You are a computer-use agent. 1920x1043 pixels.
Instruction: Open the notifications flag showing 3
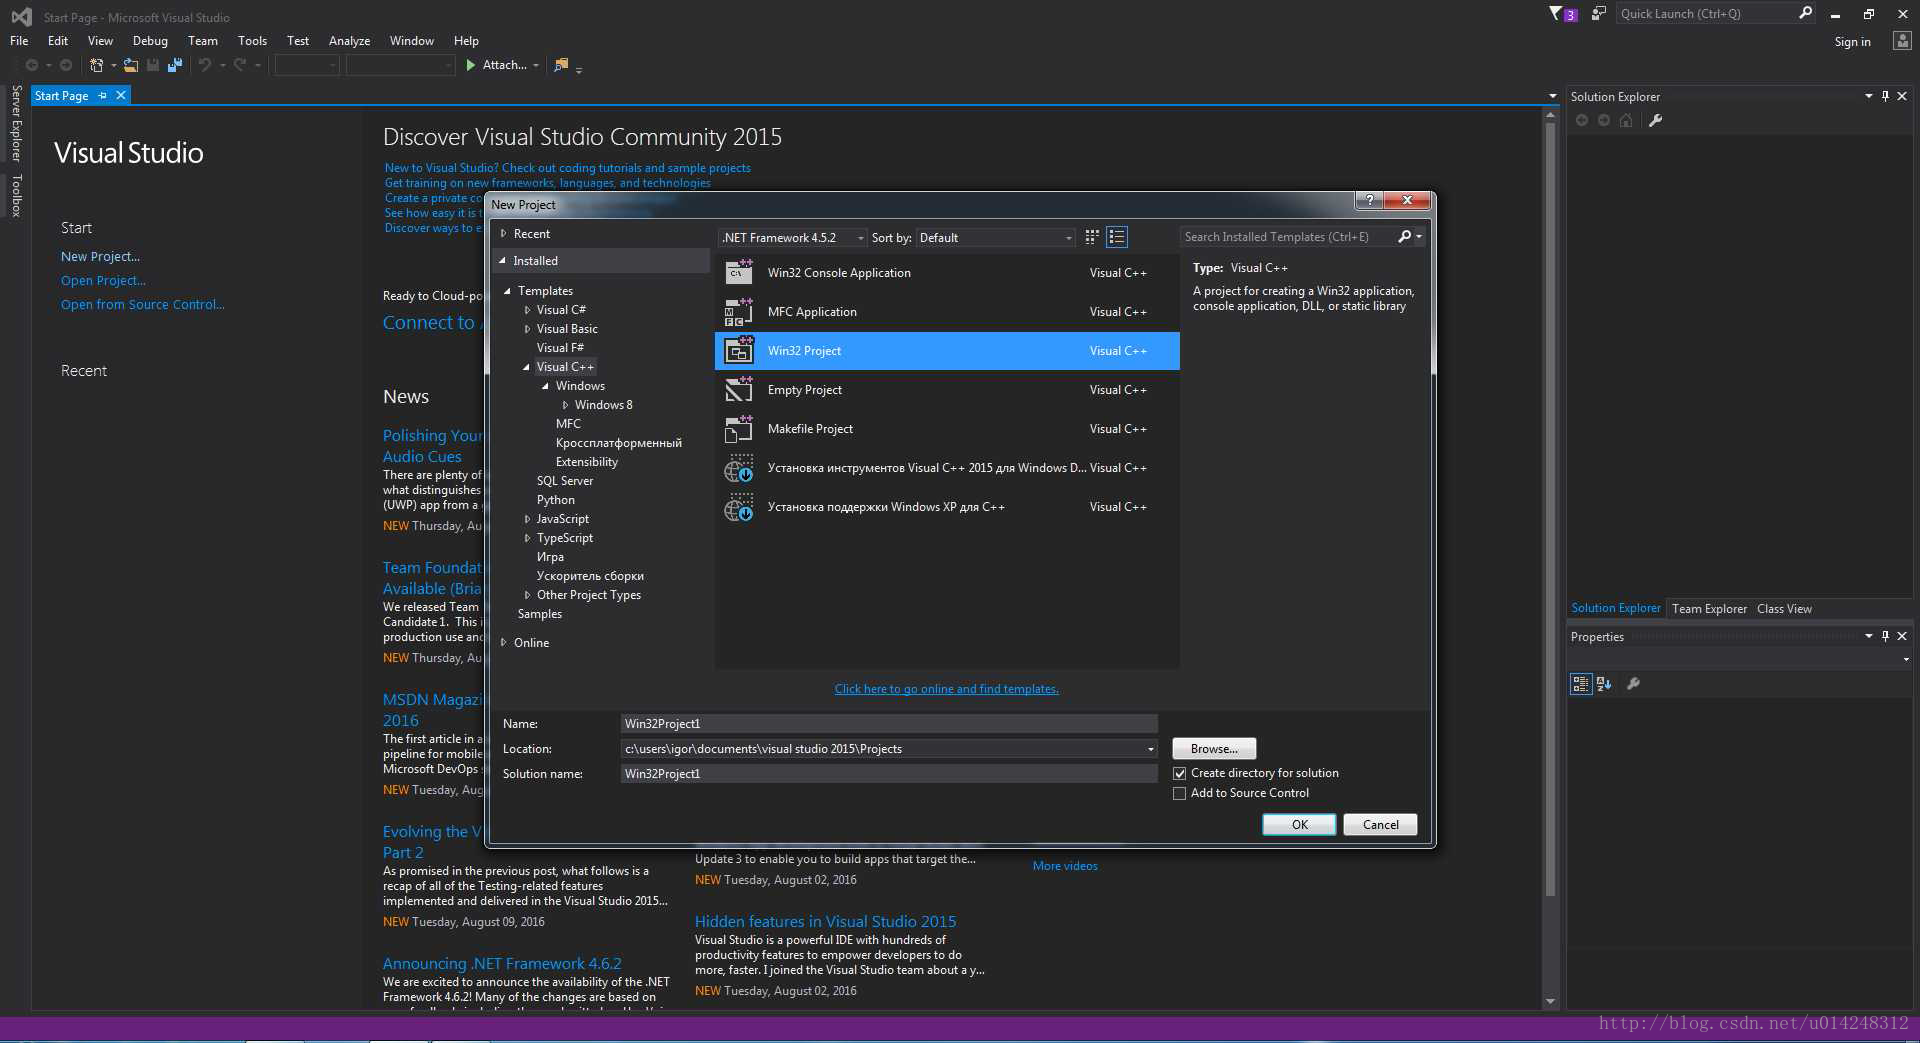click(x=1562, y=14)
